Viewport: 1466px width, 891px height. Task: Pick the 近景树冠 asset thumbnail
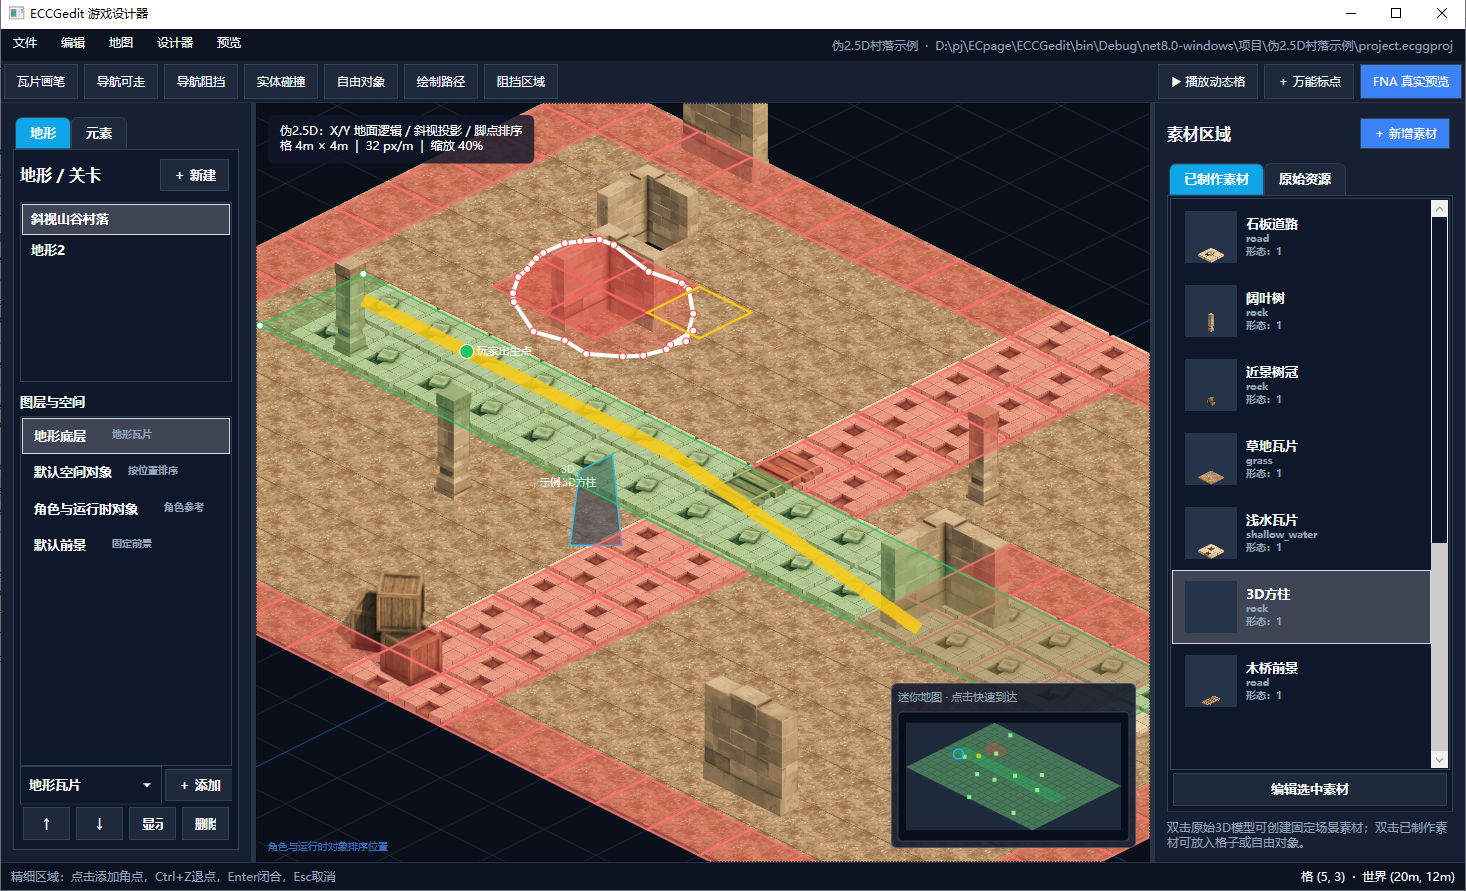pos(1210,385)
